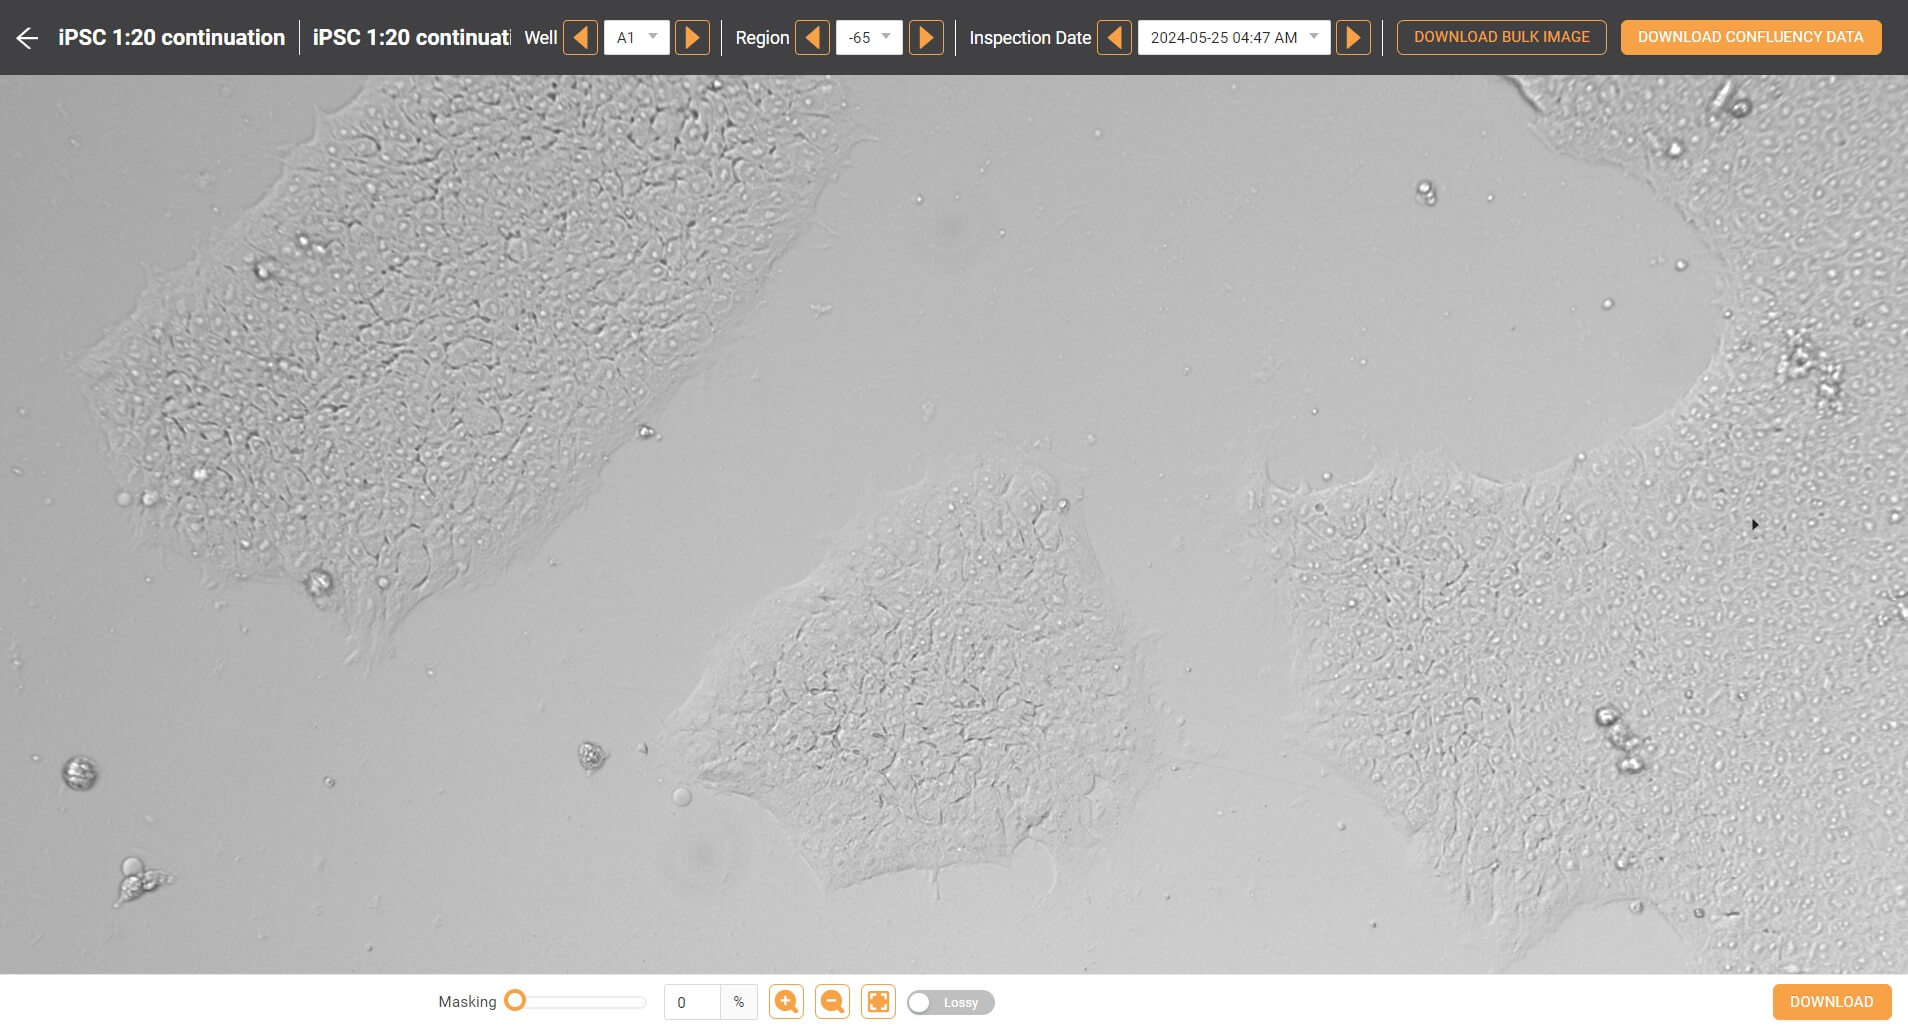Select the Zoom In magnifier icon

point(786,1001)
